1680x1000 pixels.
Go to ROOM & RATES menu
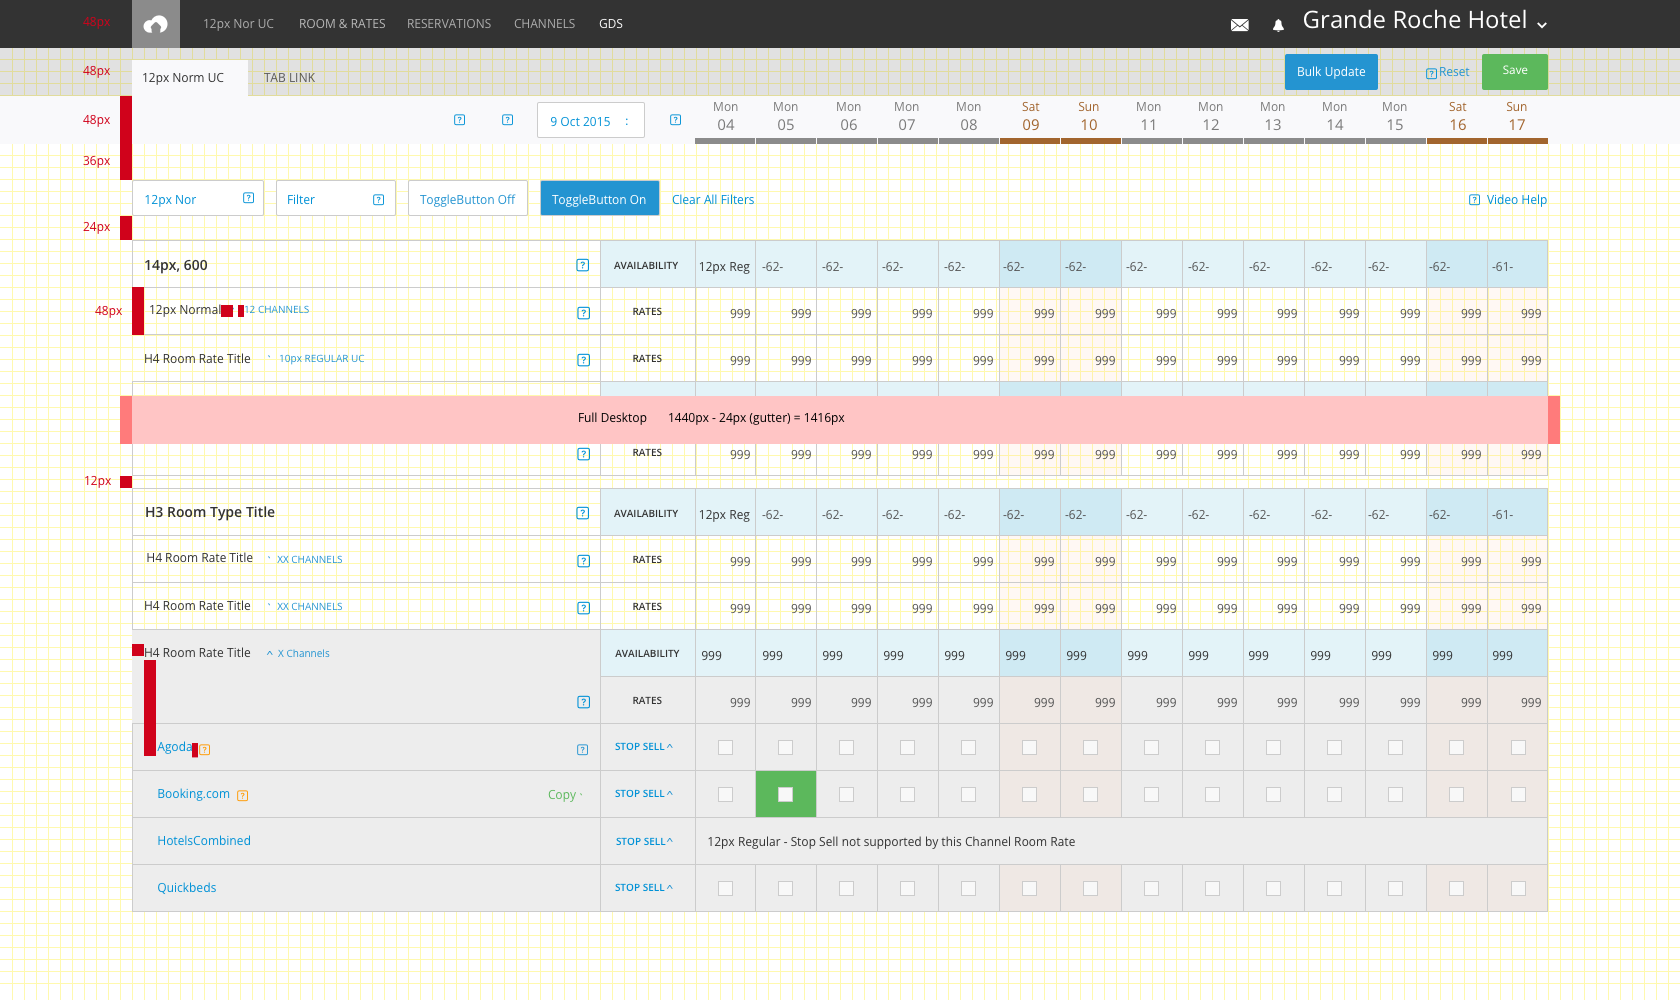(342, 24)
